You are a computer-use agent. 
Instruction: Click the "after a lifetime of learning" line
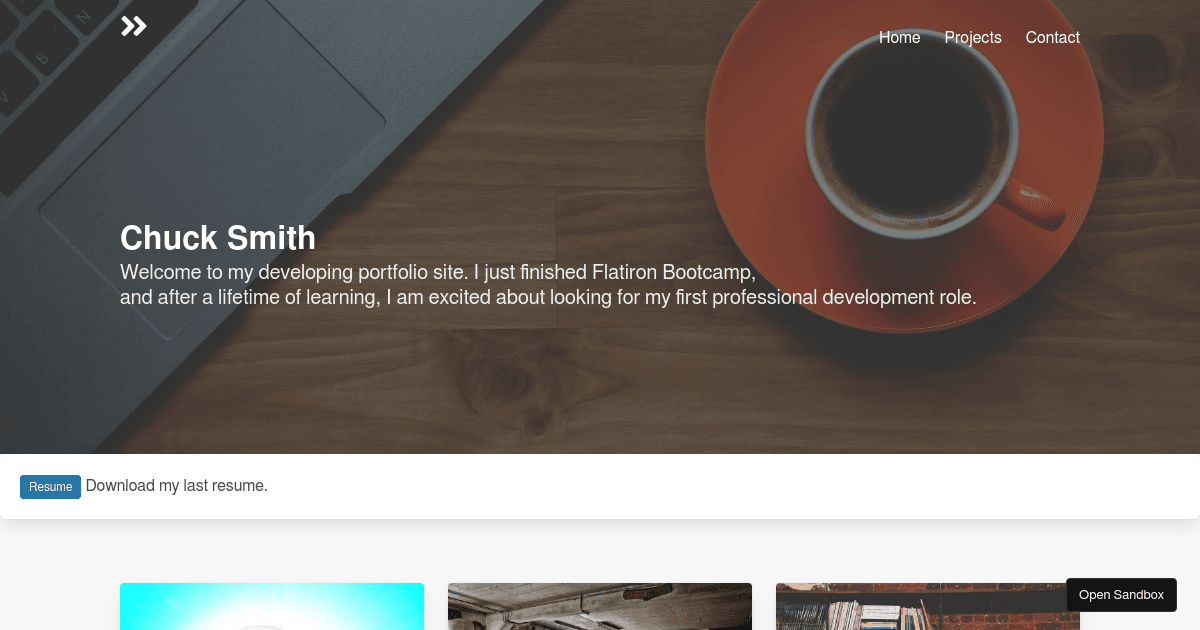[x=548, y=297]
